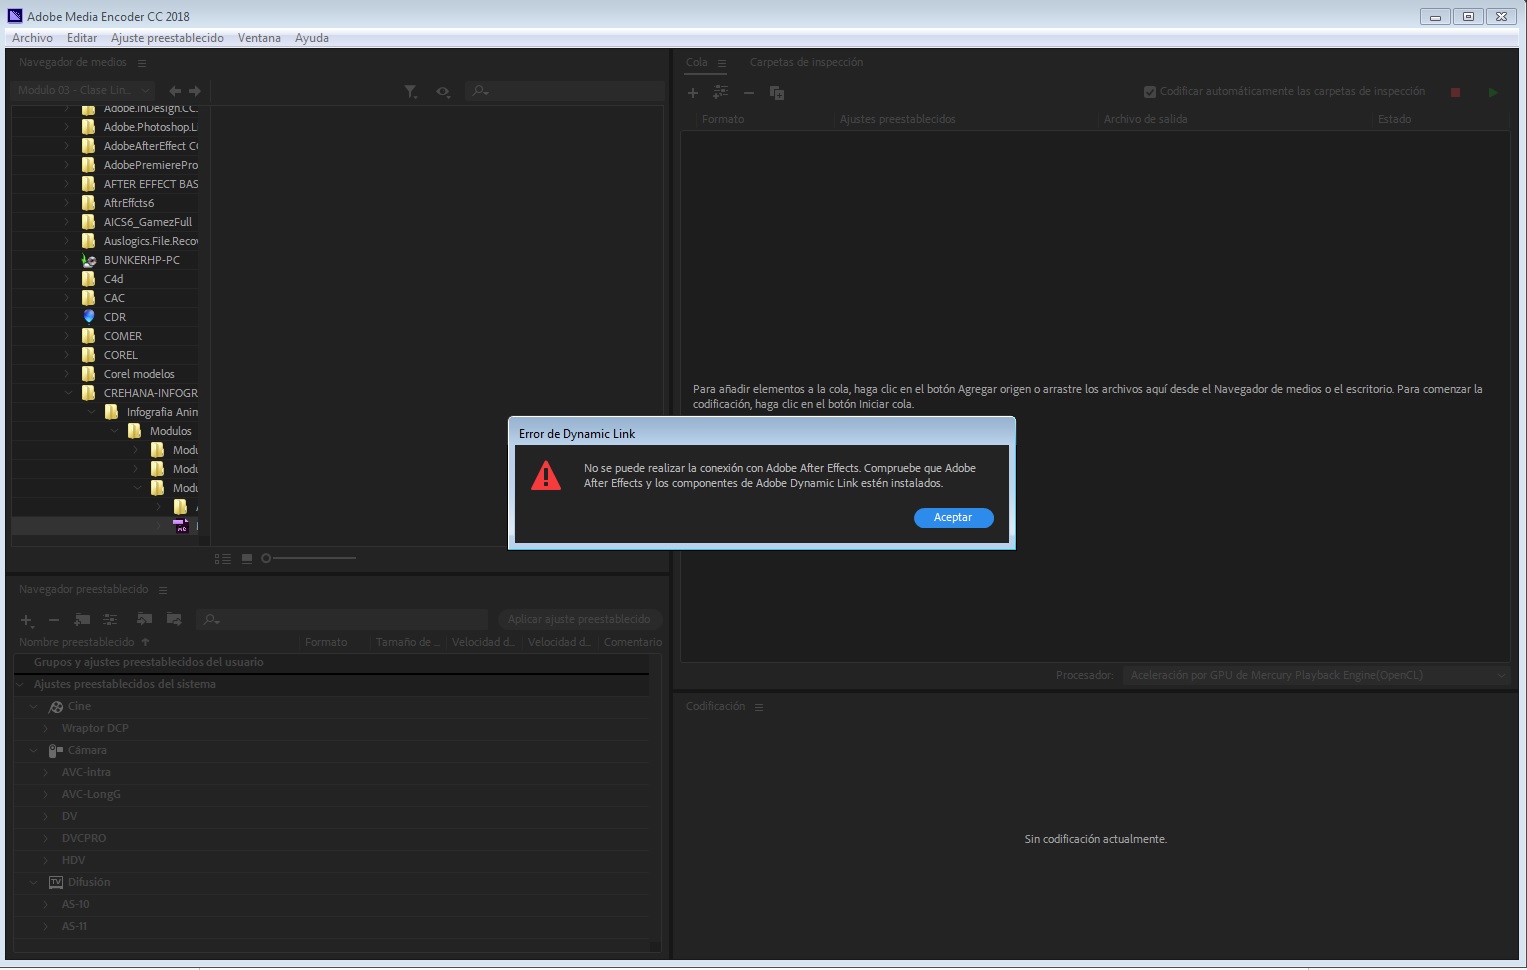Click the Comentario column header

pyautogui.click(x=632, y=642)
